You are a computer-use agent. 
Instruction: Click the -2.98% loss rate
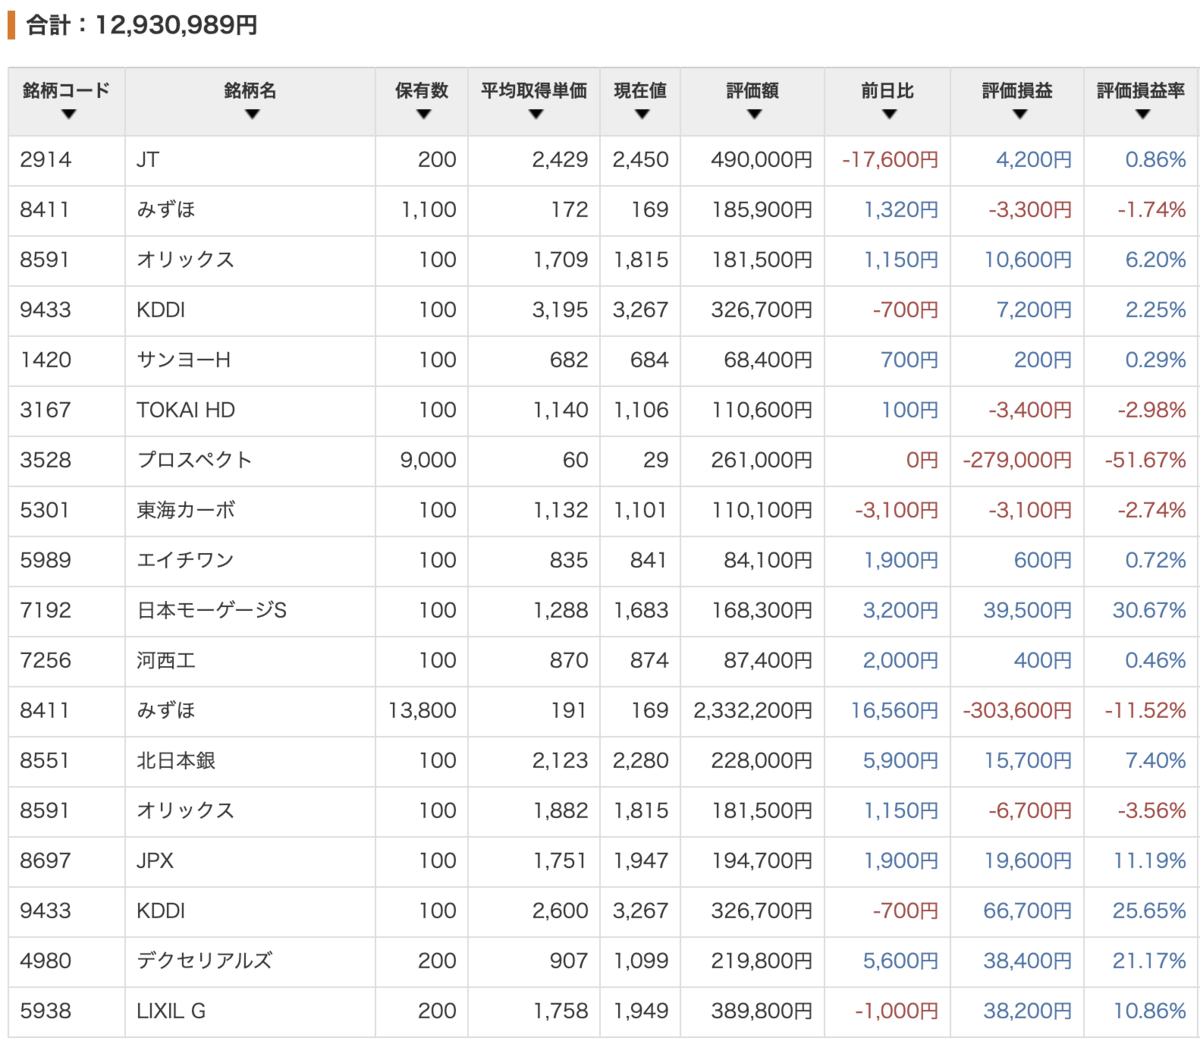pyautogui.click(x=1152, y=410)
